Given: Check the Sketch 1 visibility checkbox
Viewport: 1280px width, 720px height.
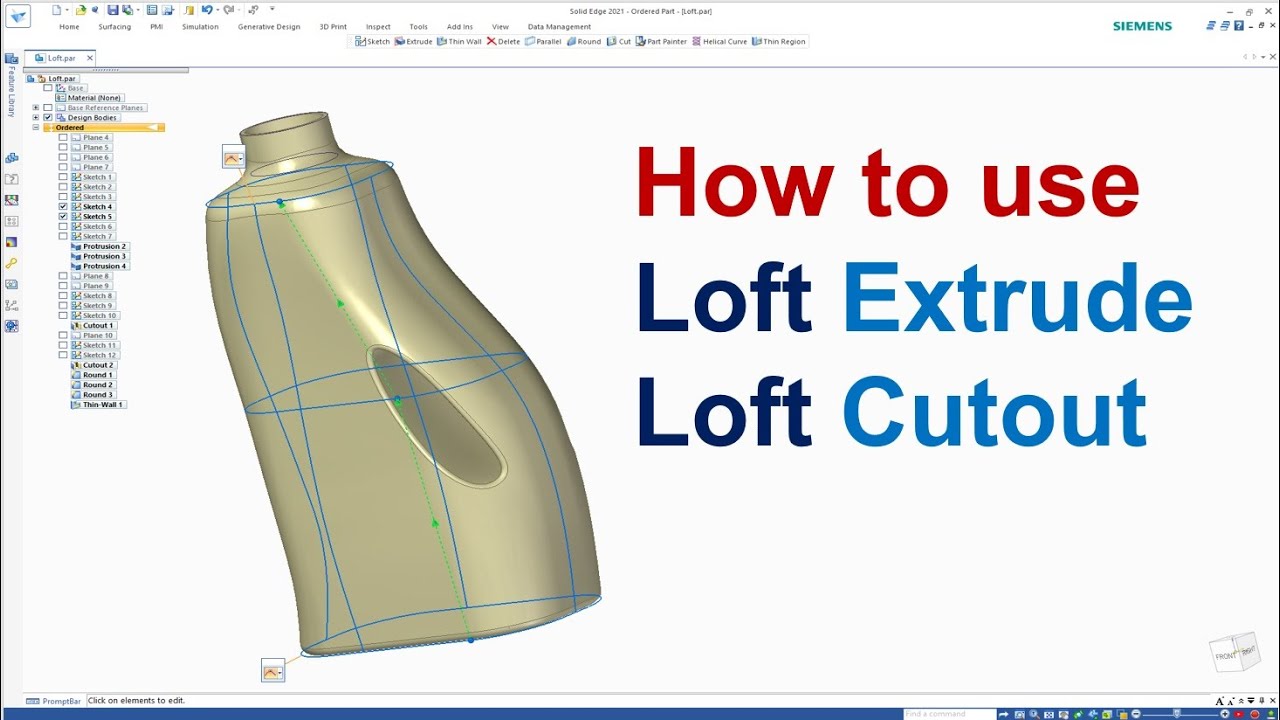Looking at the screenshot, I should (63, 177).
